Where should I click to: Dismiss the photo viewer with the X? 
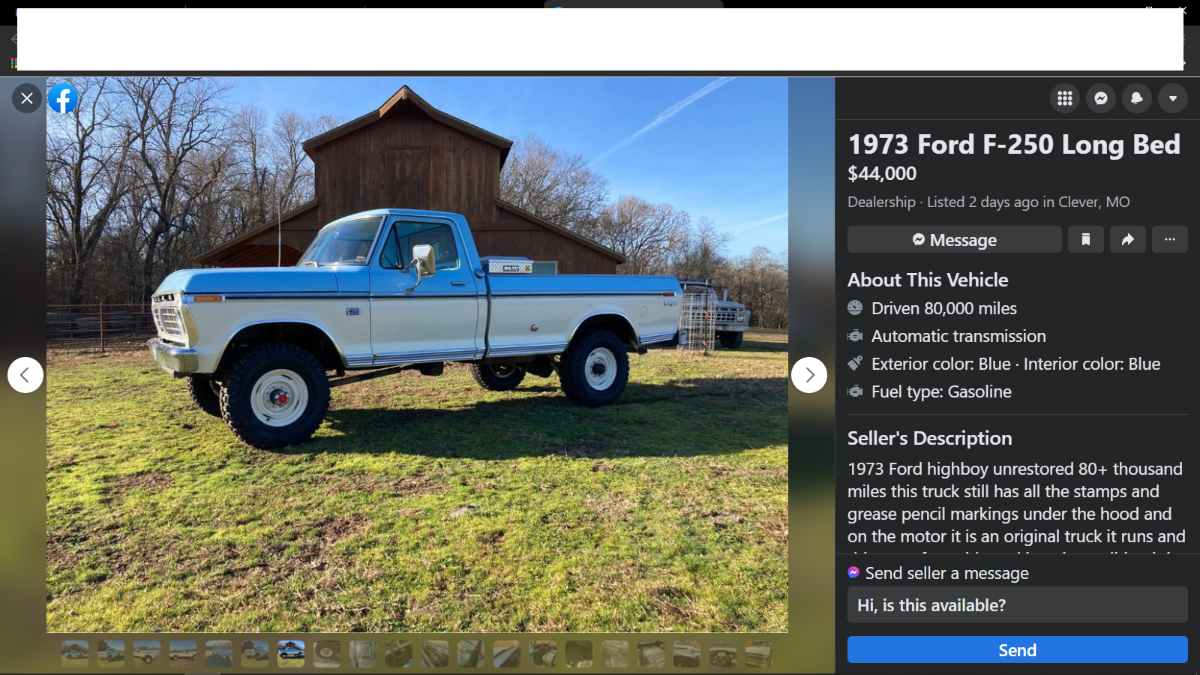pyautogui.click(x=26, y=98)
